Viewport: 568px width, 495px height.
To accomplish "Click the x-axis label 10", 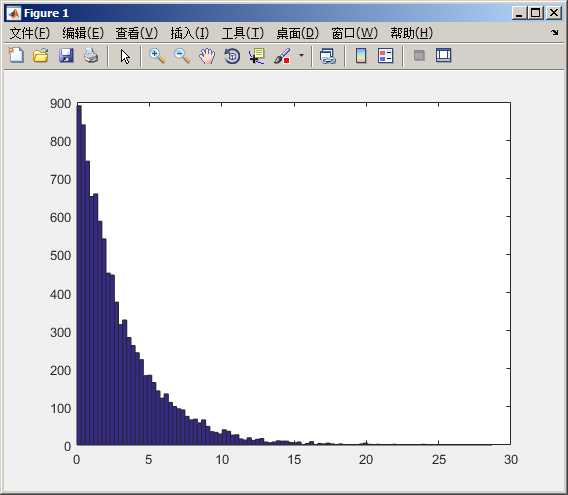I will click(x=222, y=459).
